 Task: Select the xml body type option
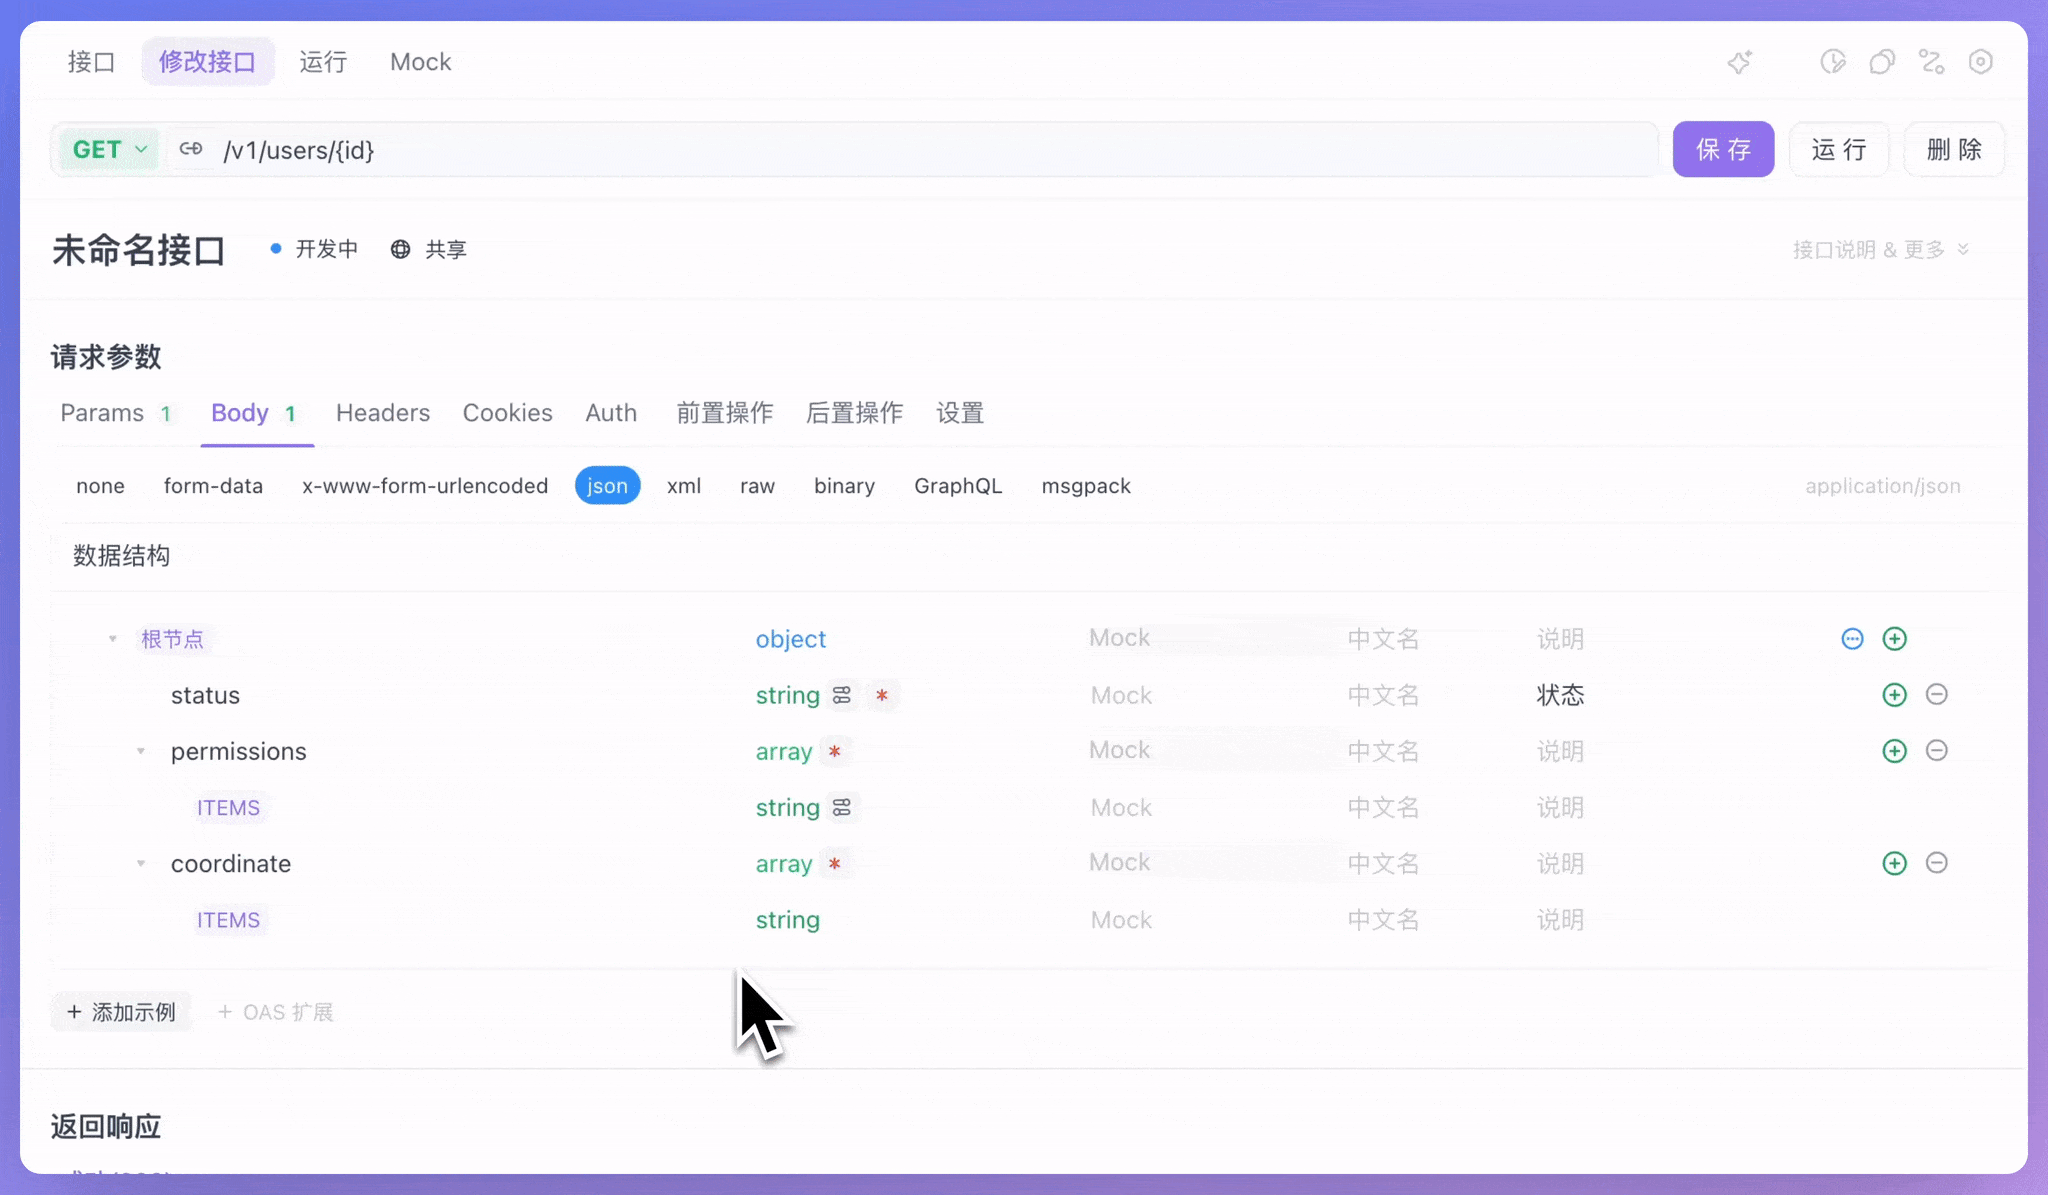pyautogui.click(x=684, y=486)
